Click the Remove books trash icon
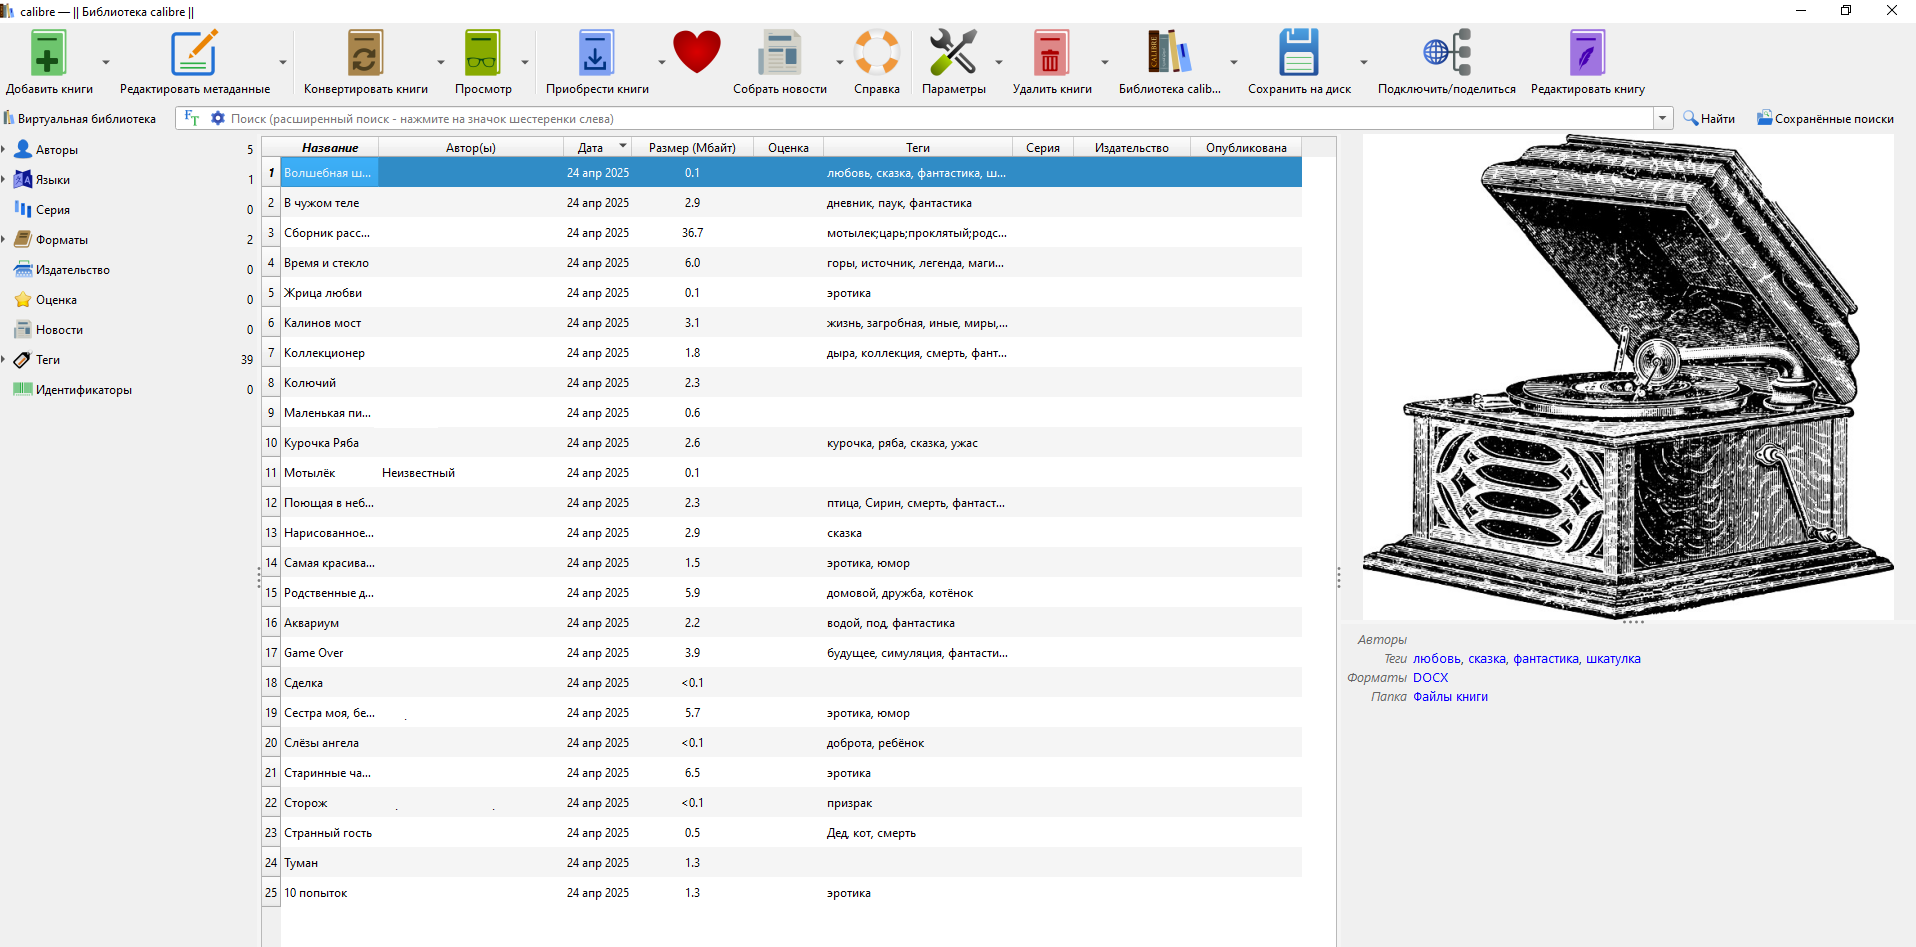 pos(1051,53)
